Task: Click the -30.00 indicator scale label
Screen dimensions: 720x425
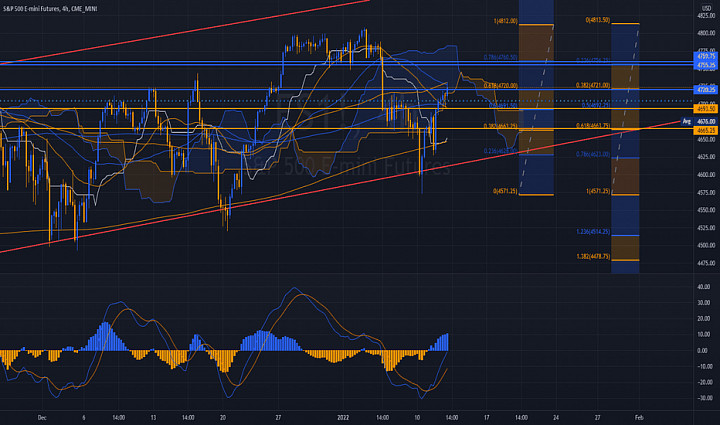Action: (704, 398)
